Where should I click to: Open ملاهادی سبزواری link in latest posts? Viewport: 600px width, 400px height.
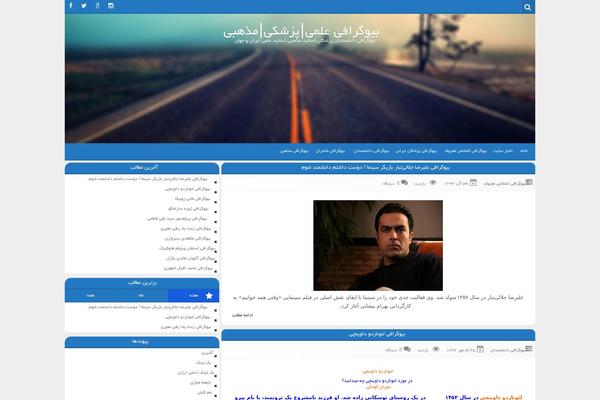188,238
